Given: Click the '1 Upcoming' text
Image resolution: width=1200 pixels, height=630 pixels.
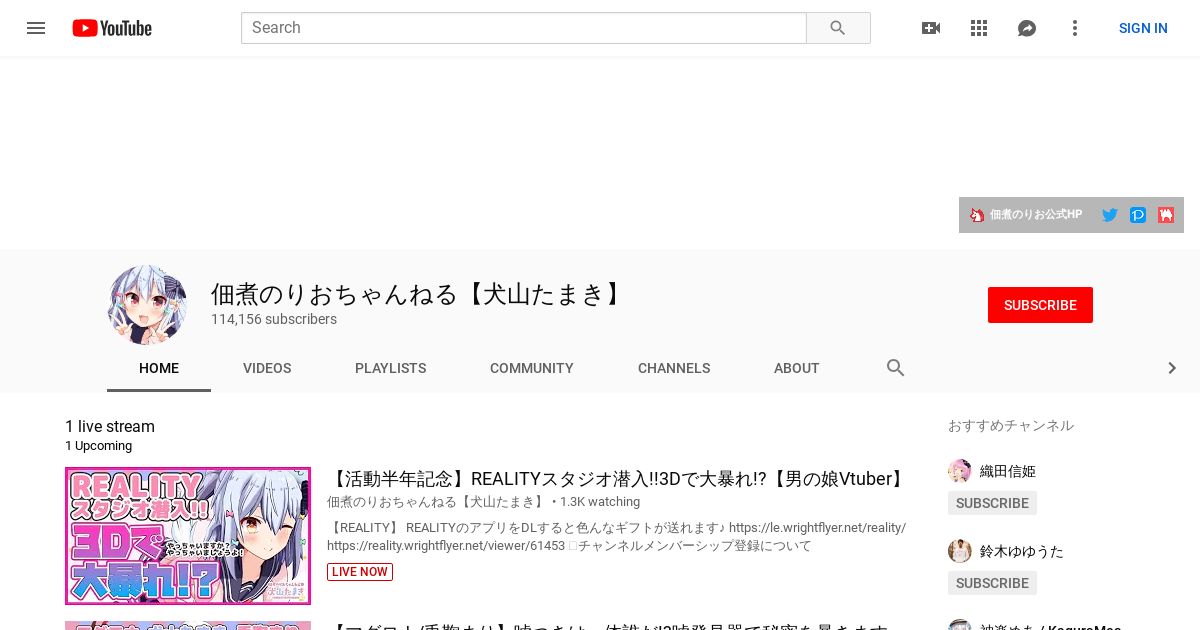Looking at the screenshot, I should (x=98, y=446).
